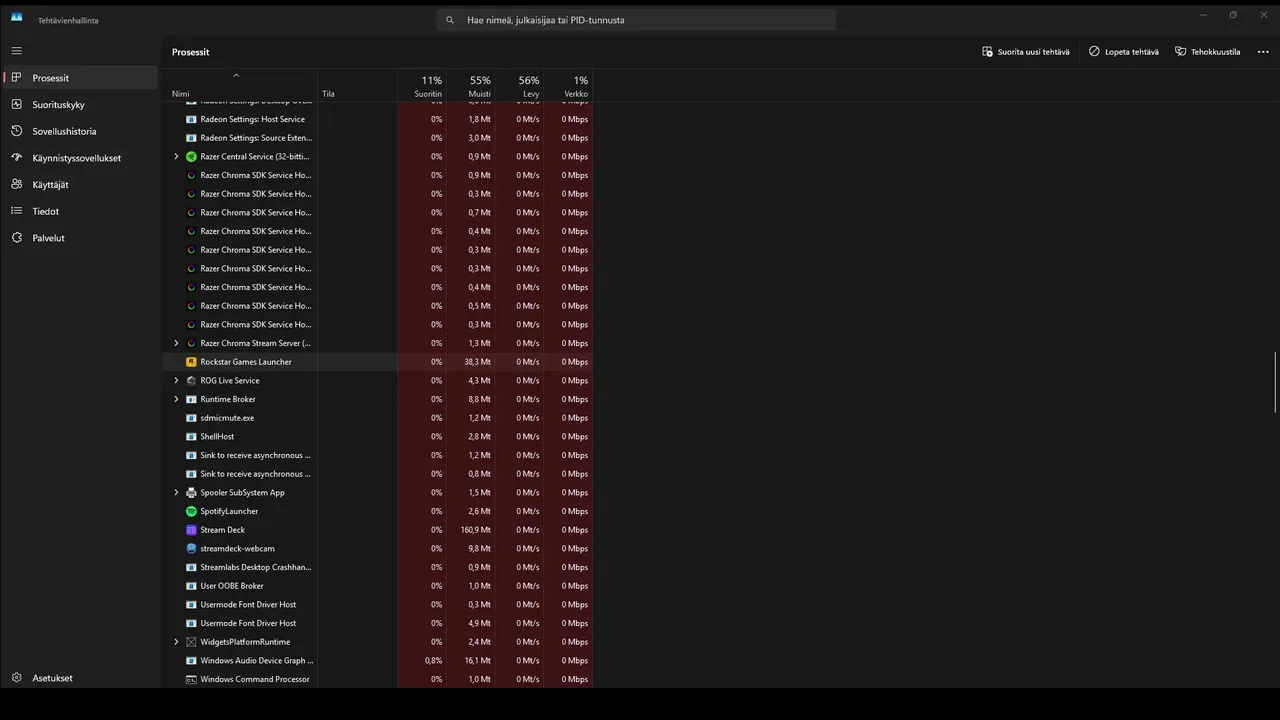The image size is (1280, 720).
Task: Click Windows Audio Device Graph icon
Action: (x=191, y=661)
